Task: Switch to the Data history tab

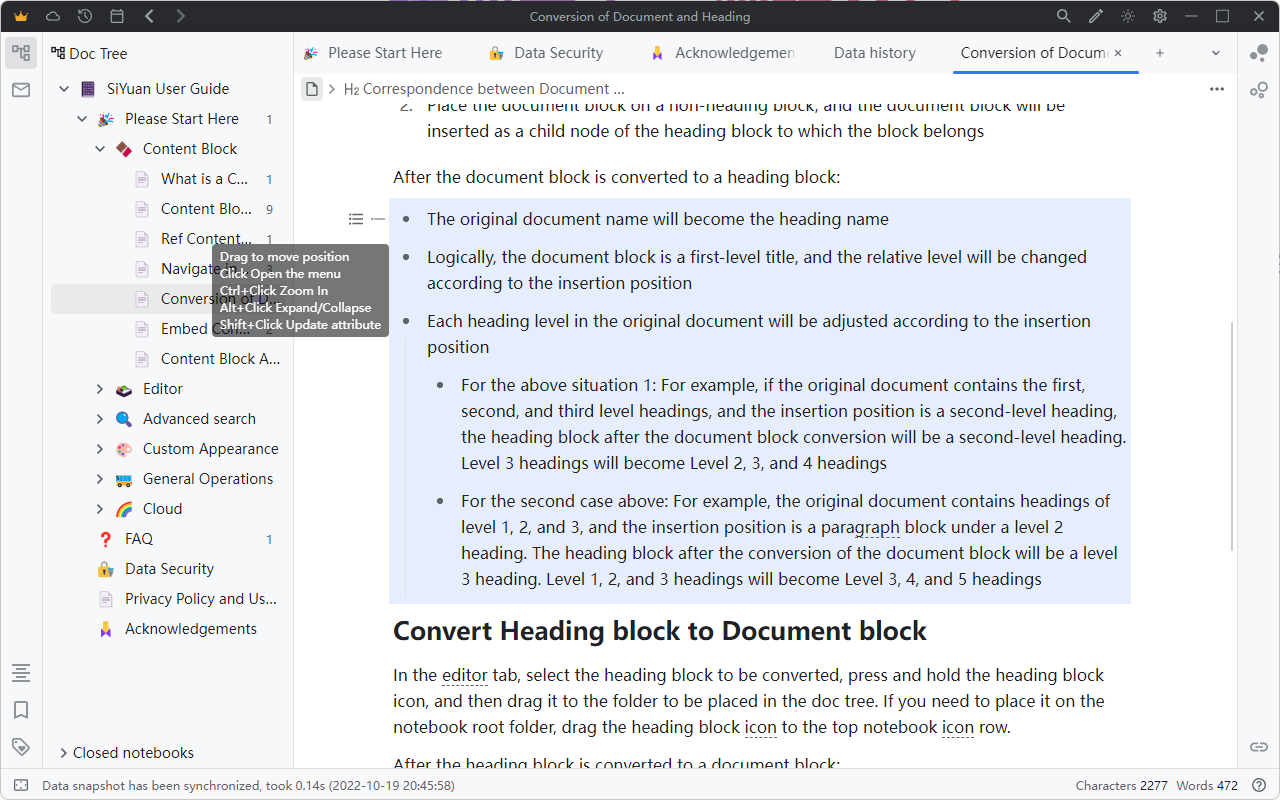Action: [x=874, y=53]
